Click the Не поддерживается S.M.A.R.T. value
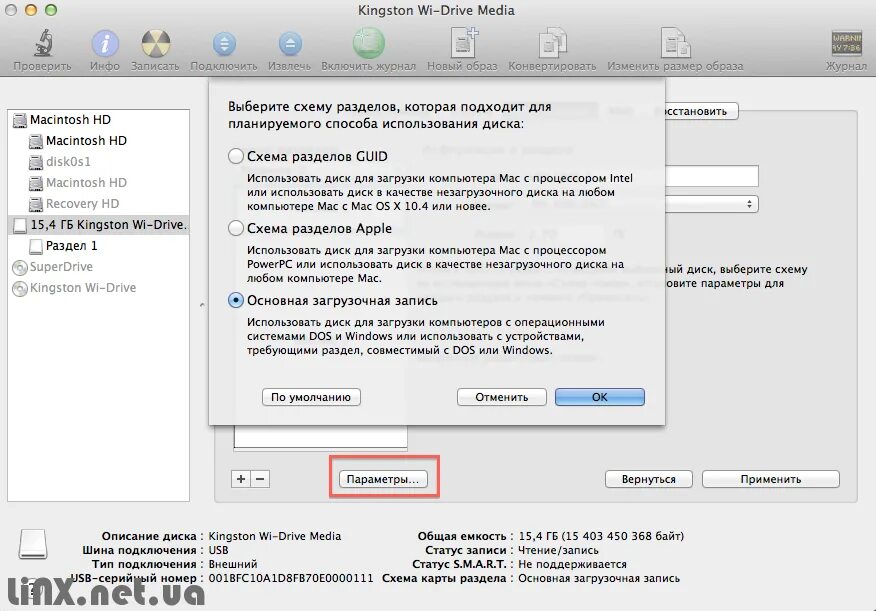 572,564
